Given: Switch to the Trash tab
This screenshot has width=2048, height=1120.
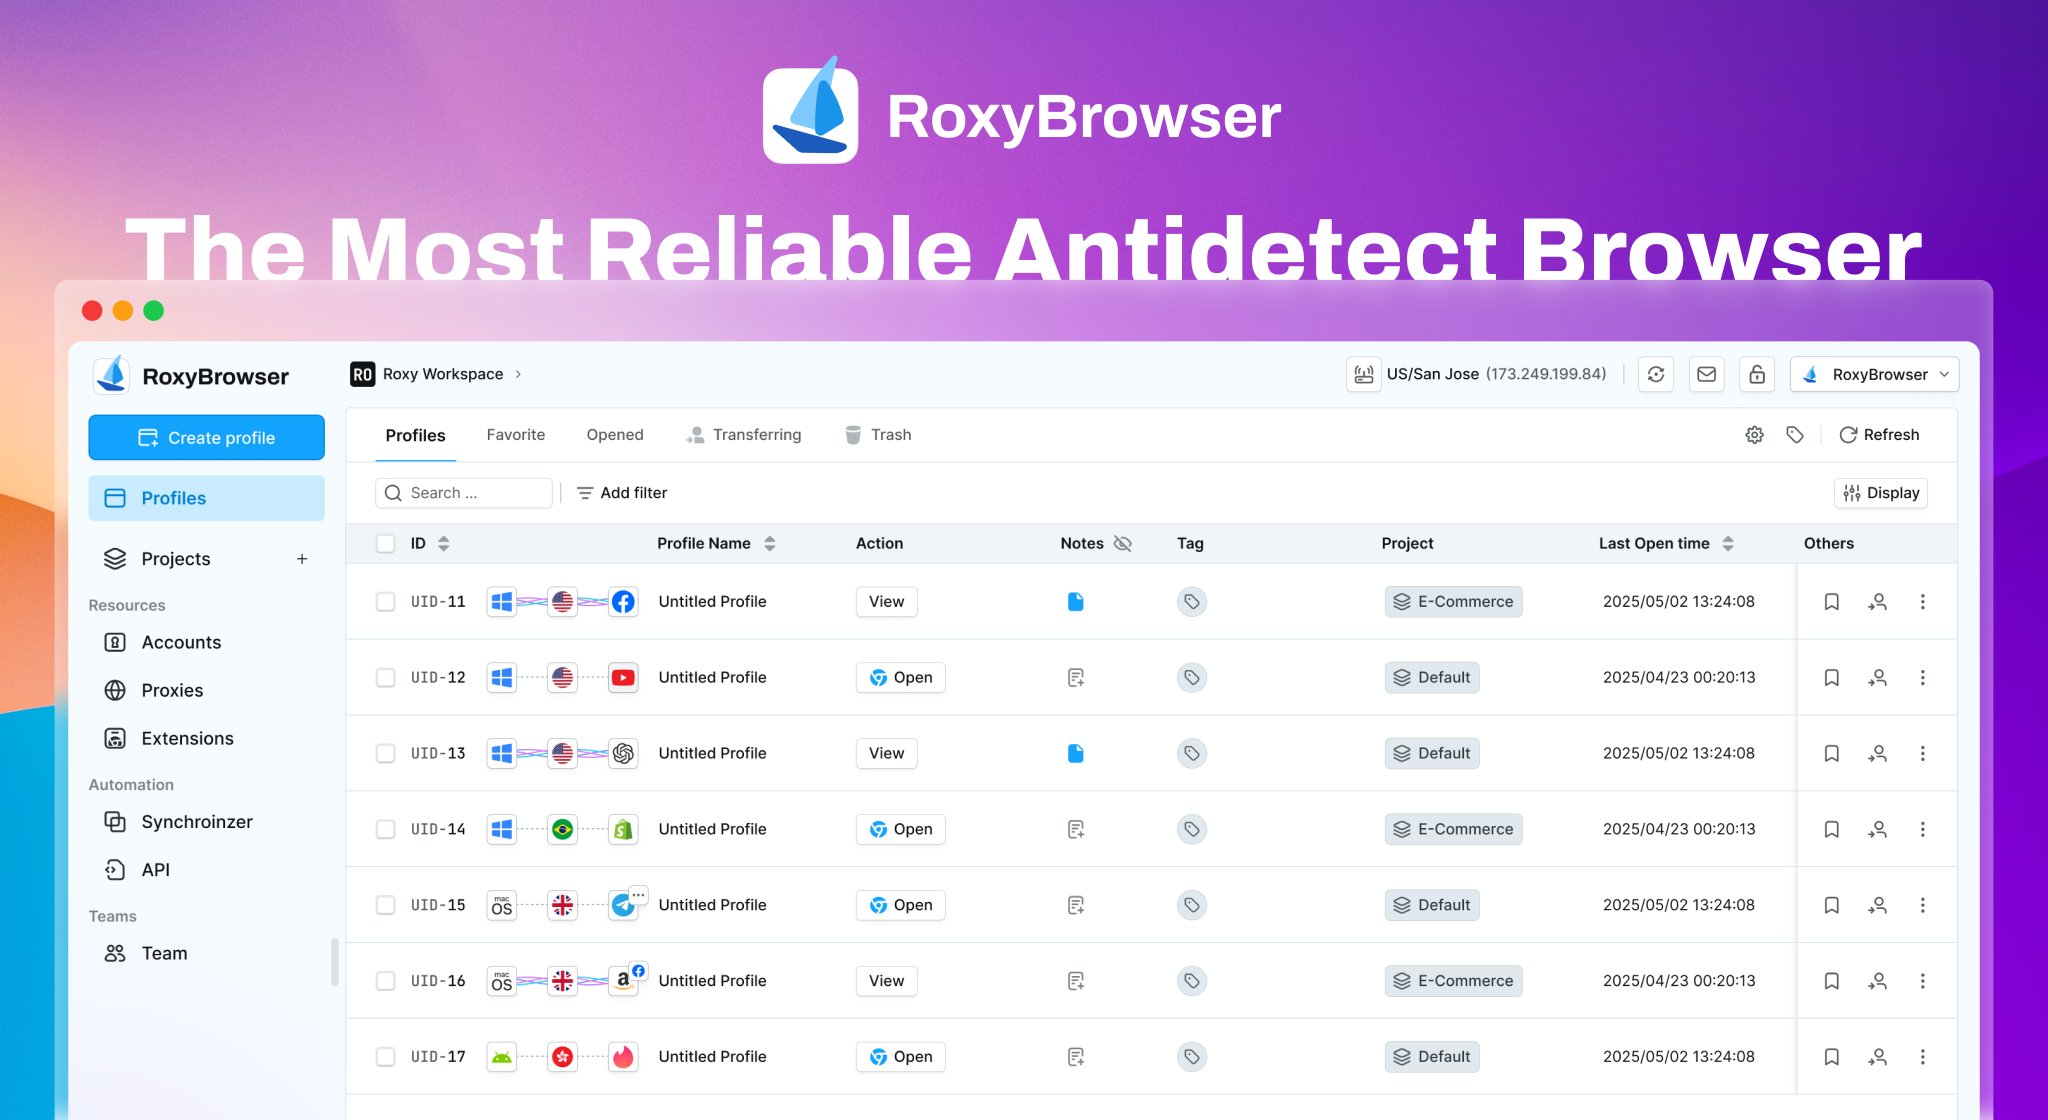Looking at the screenshot, I should [x=890, y=434].
